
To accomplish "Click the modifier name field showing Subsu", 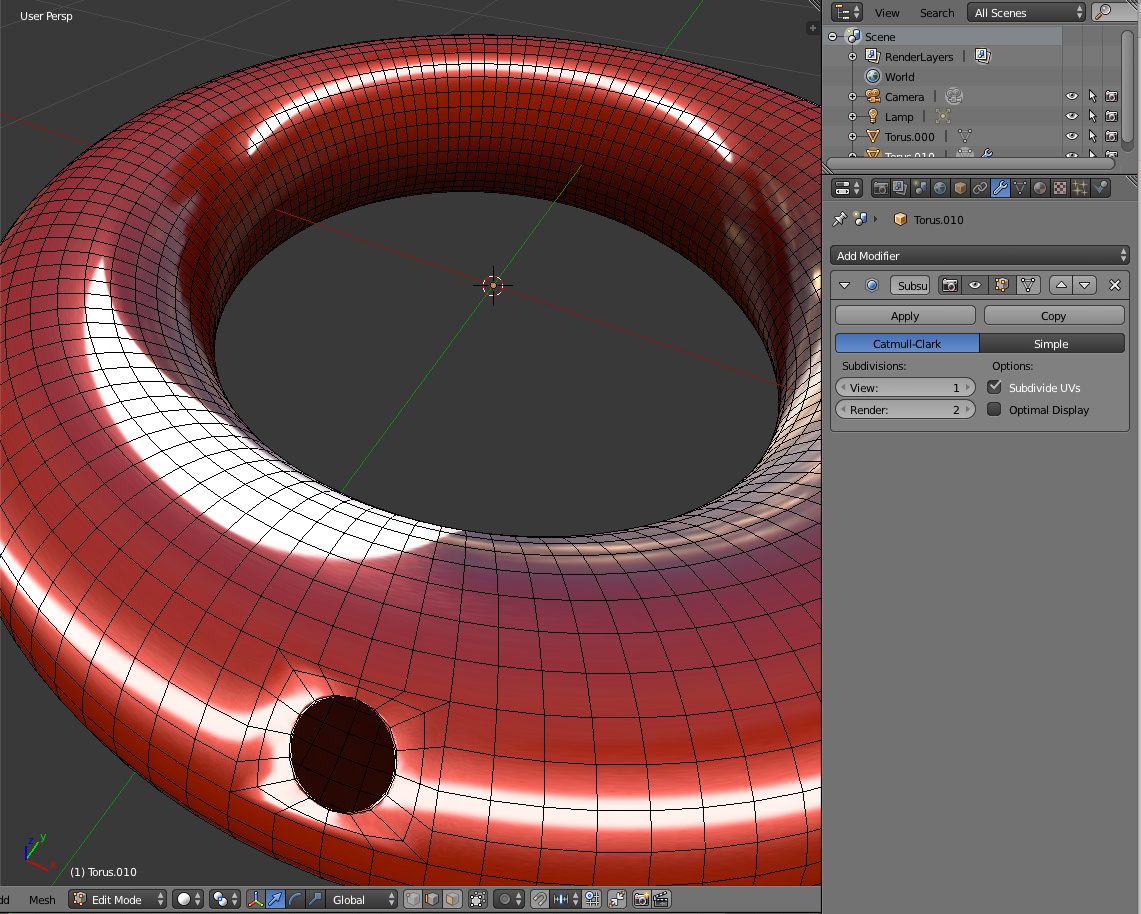I will pos(910,285).
